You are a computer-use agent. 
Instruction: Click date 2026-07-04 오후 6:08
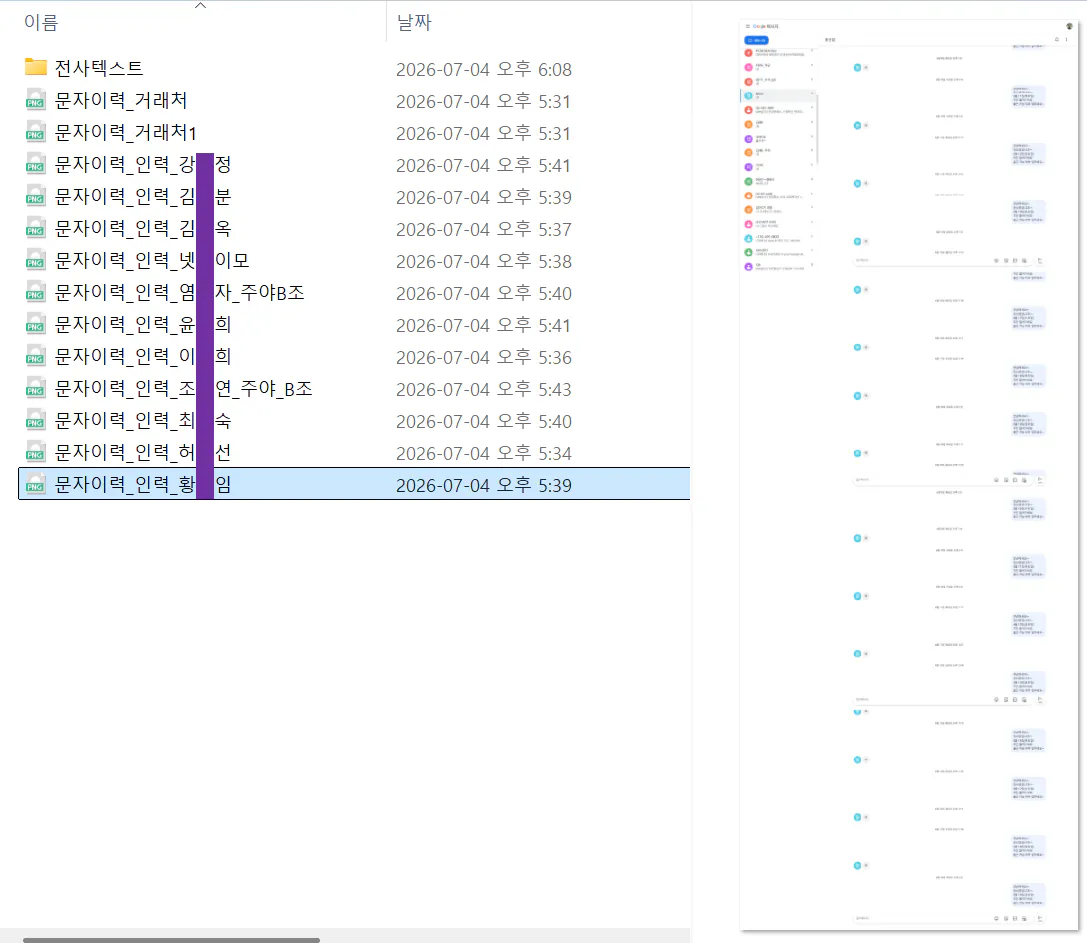[484, 69]
